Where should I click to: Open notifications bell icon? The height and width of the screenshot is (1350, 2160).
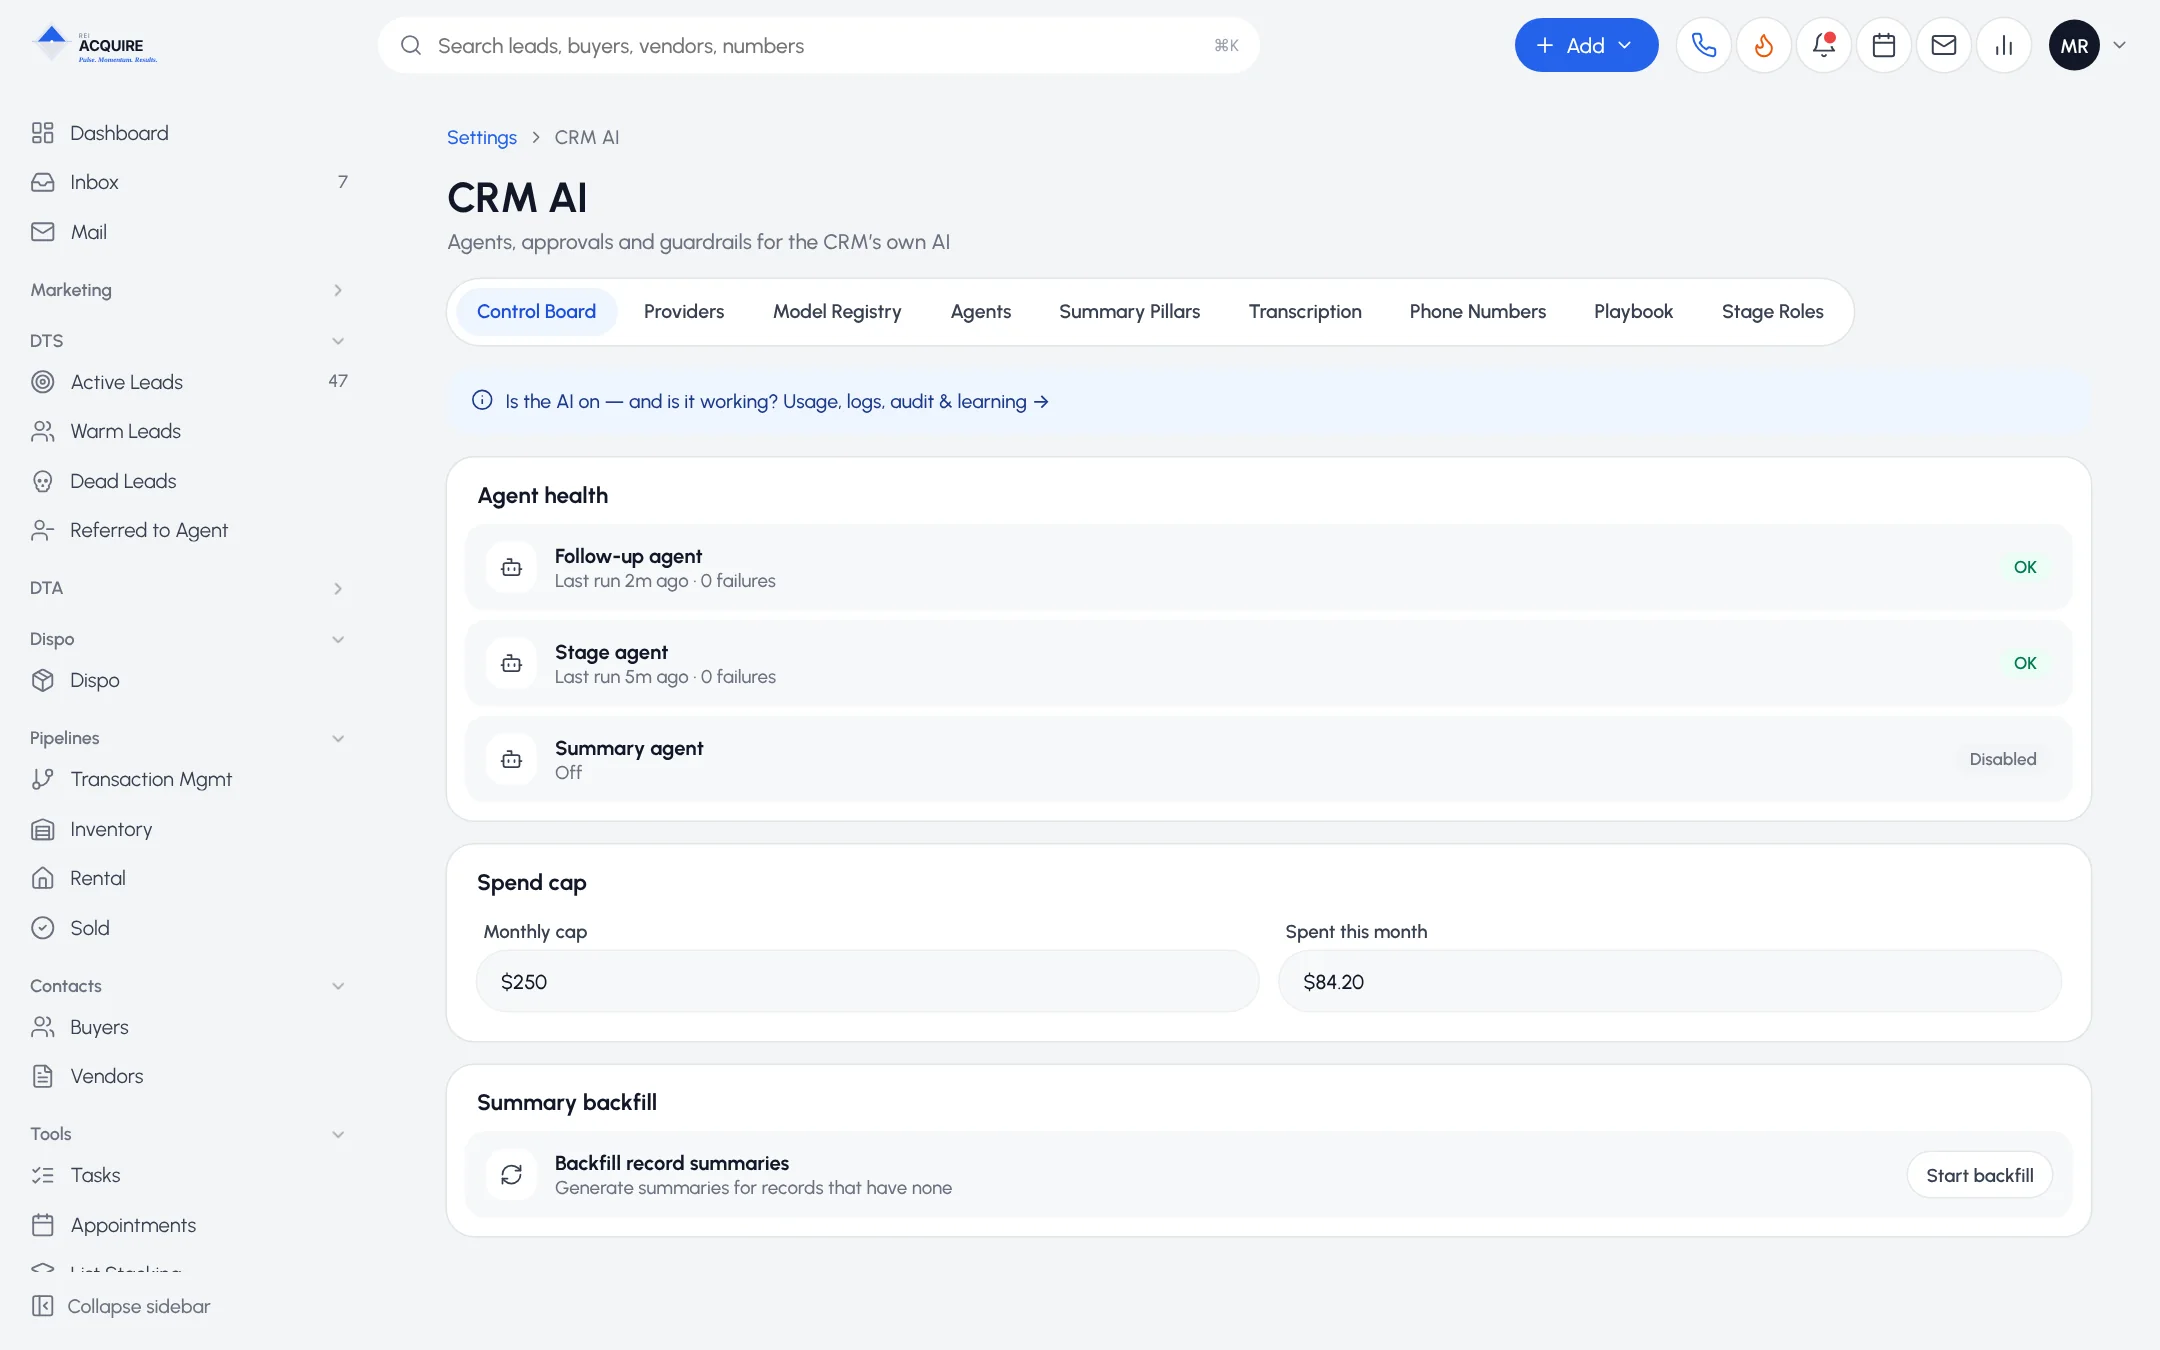pos(1823,45)
